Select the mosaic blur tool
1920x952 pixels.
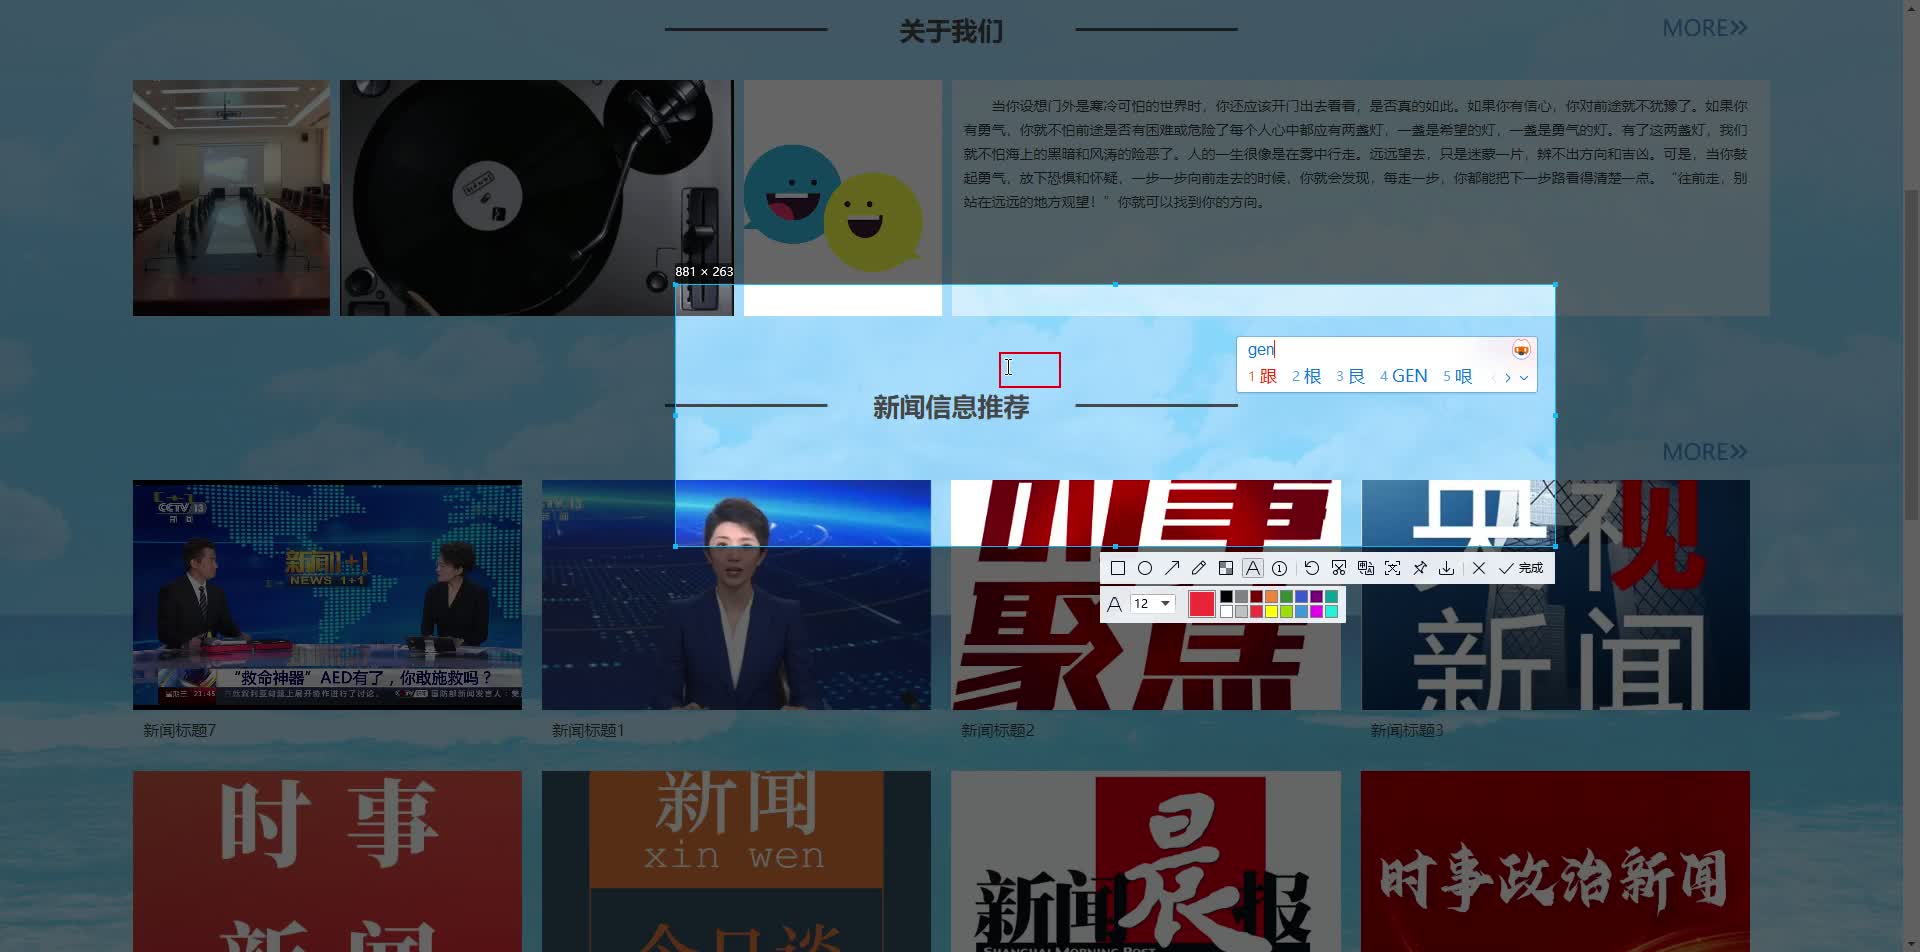[x=1227, y=568]
